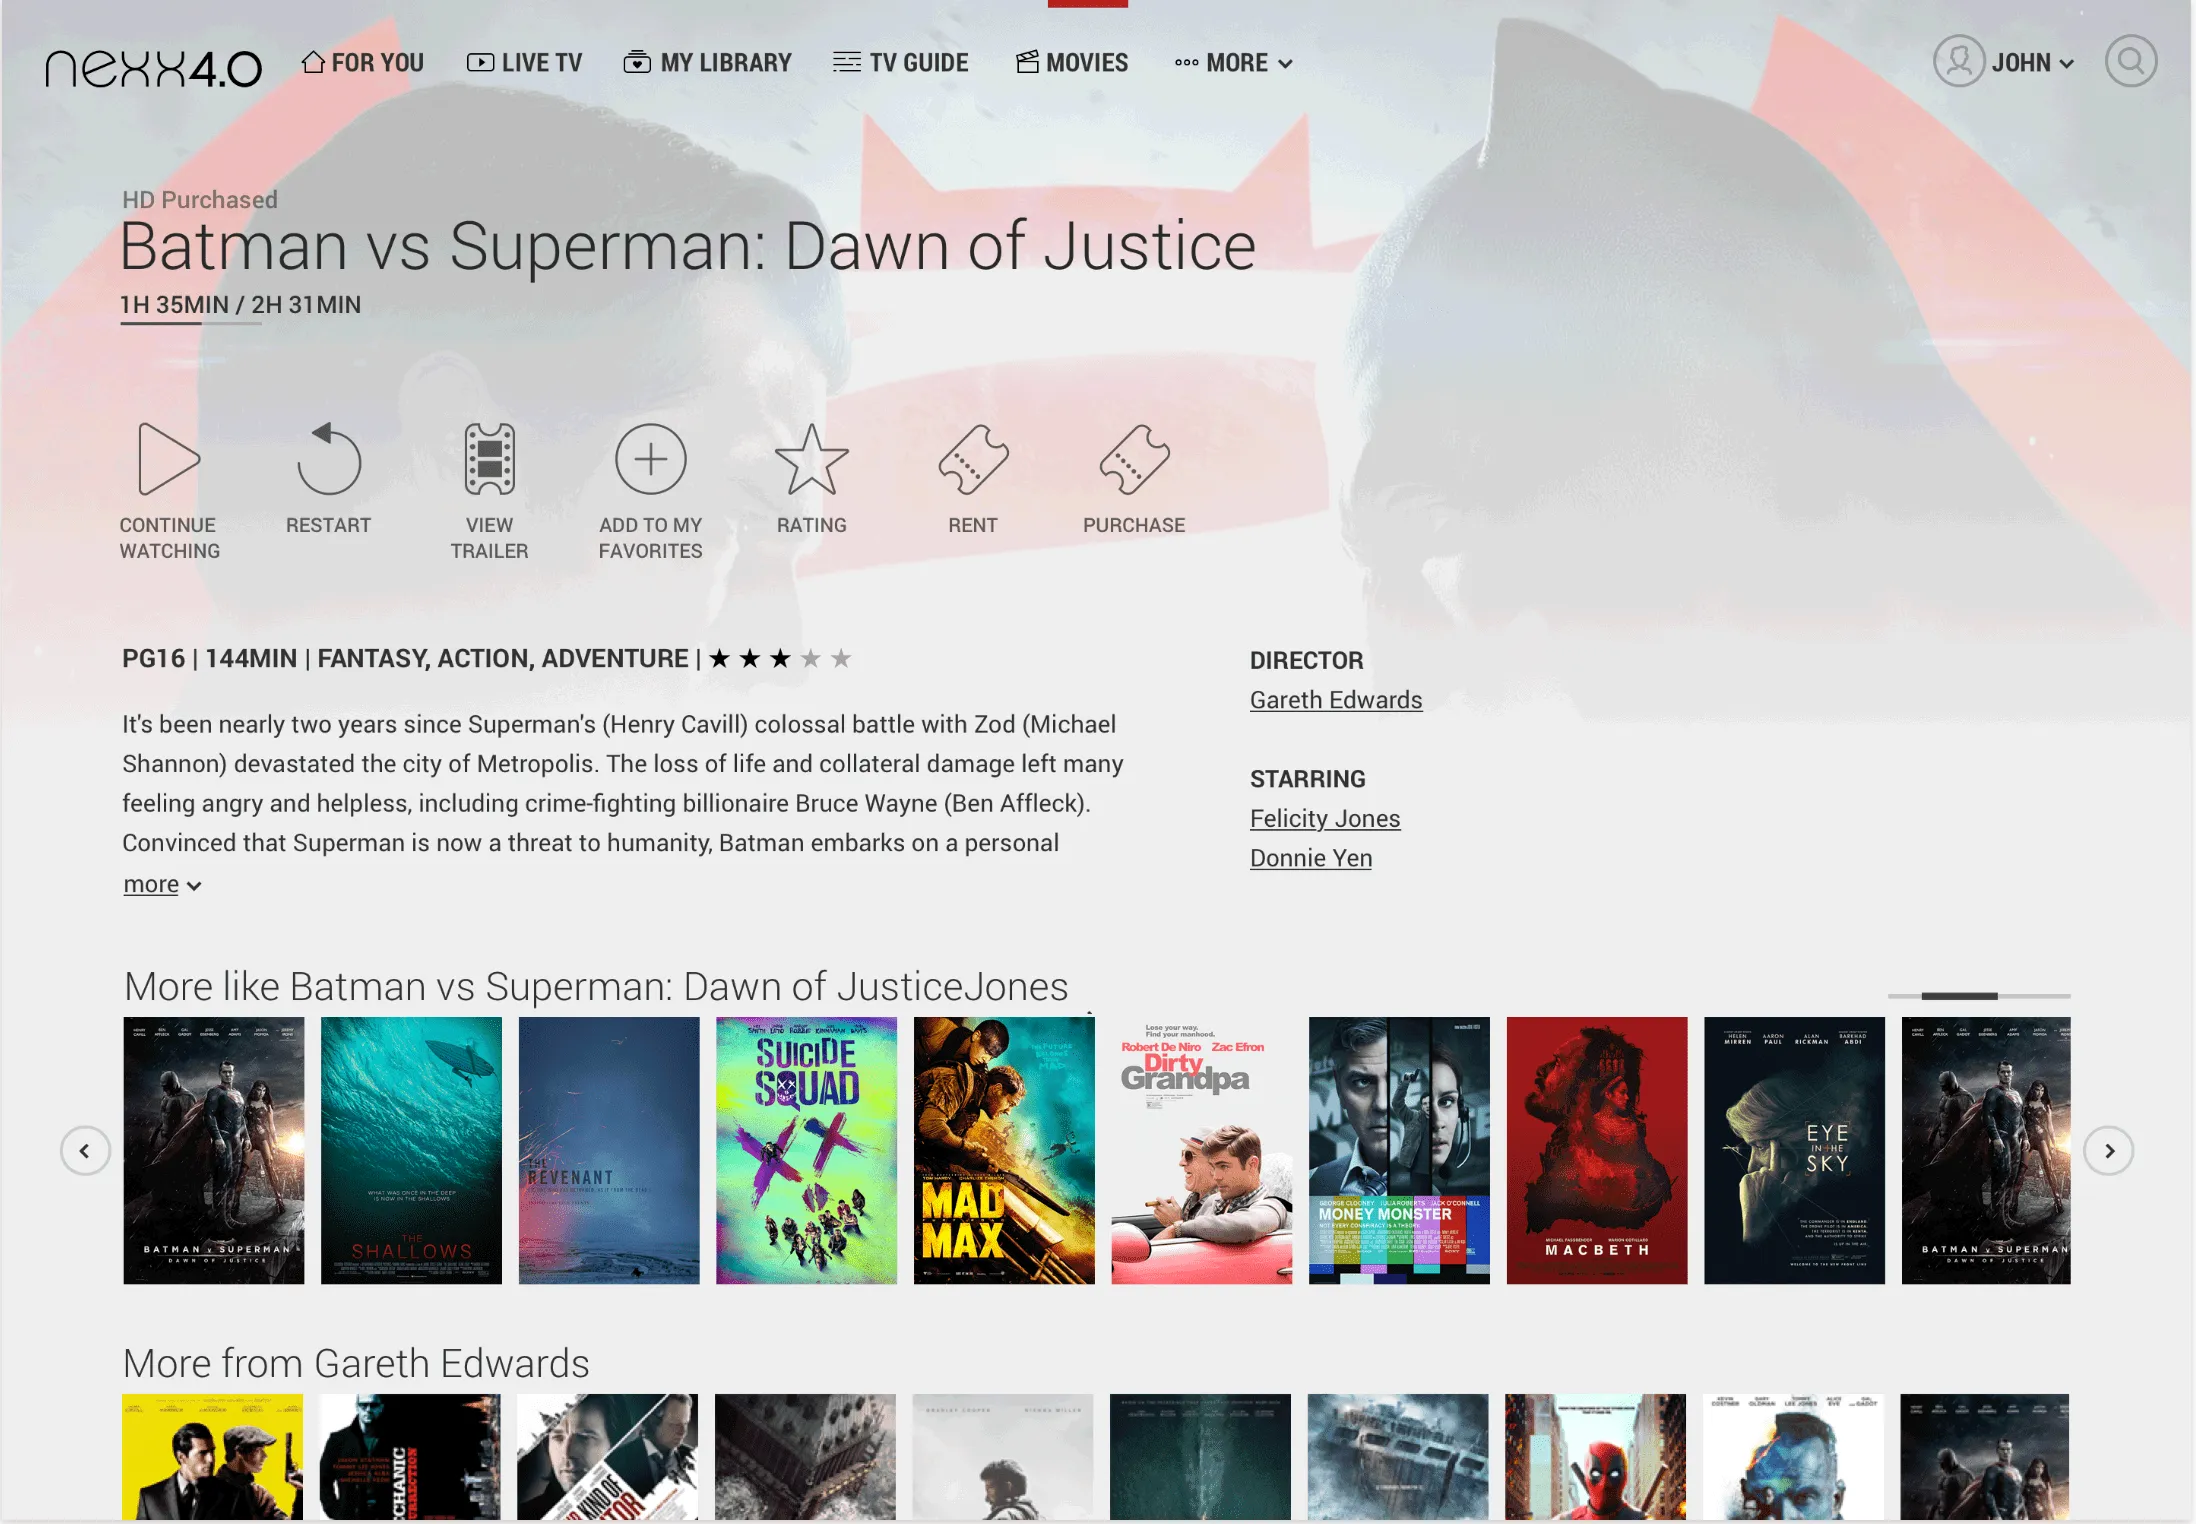
Task: Open My Library tab
Action: pyautogui.click(x=707, y=62)
